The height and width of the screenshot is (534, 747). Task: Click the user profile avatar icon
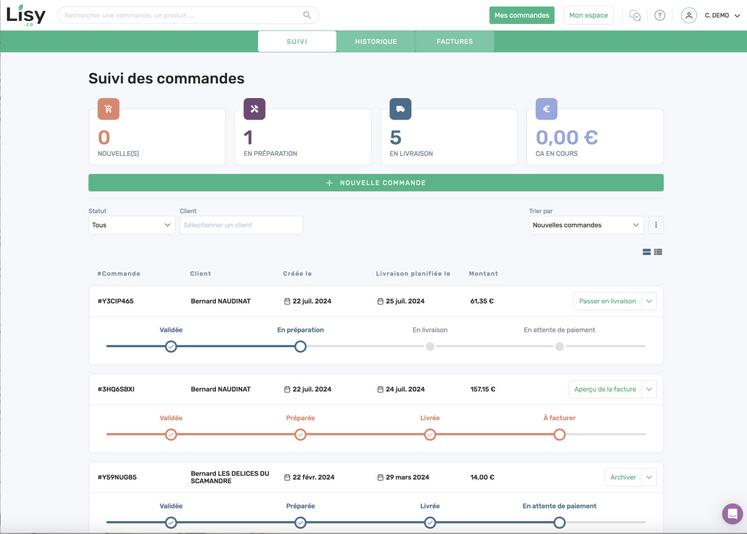(689, 15)
